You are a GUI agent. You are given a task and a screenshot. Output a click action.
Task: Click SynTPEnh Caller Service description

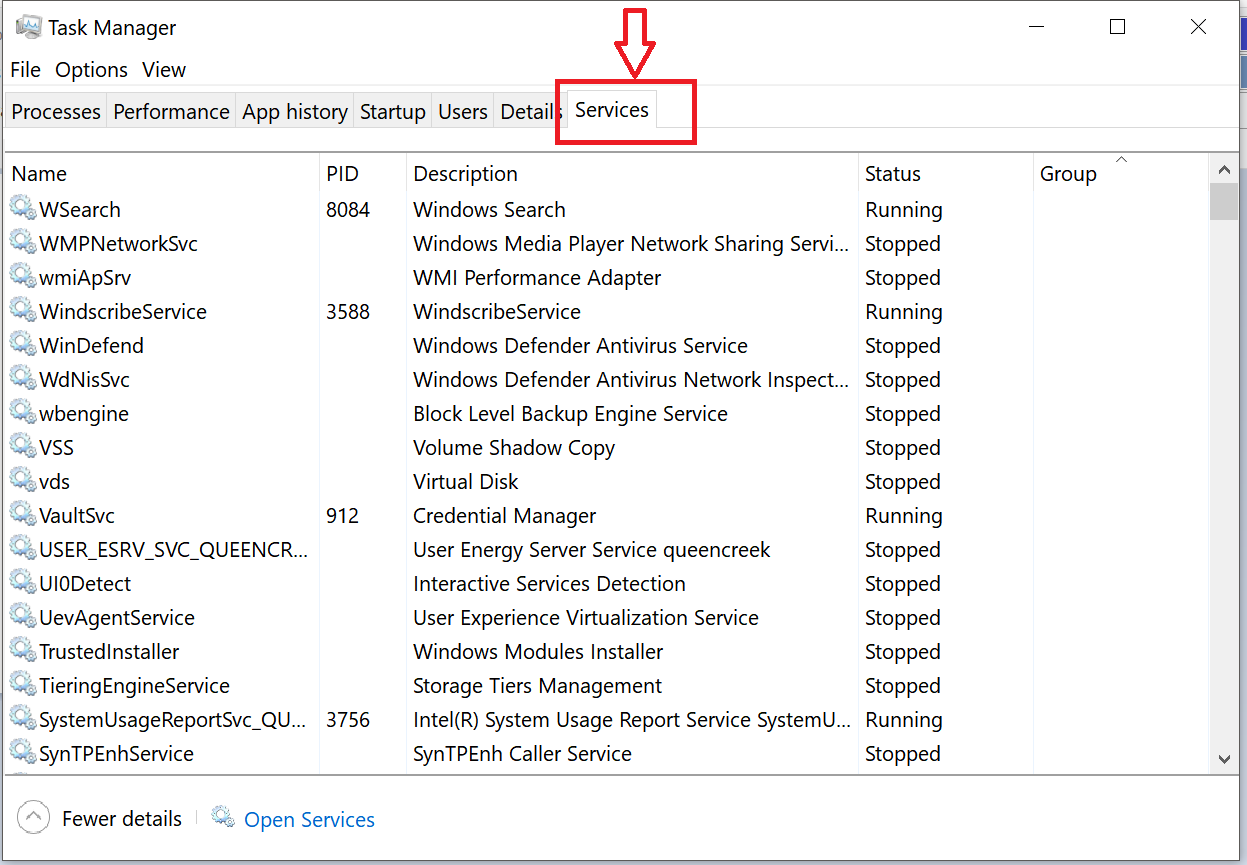coord(522,754)
